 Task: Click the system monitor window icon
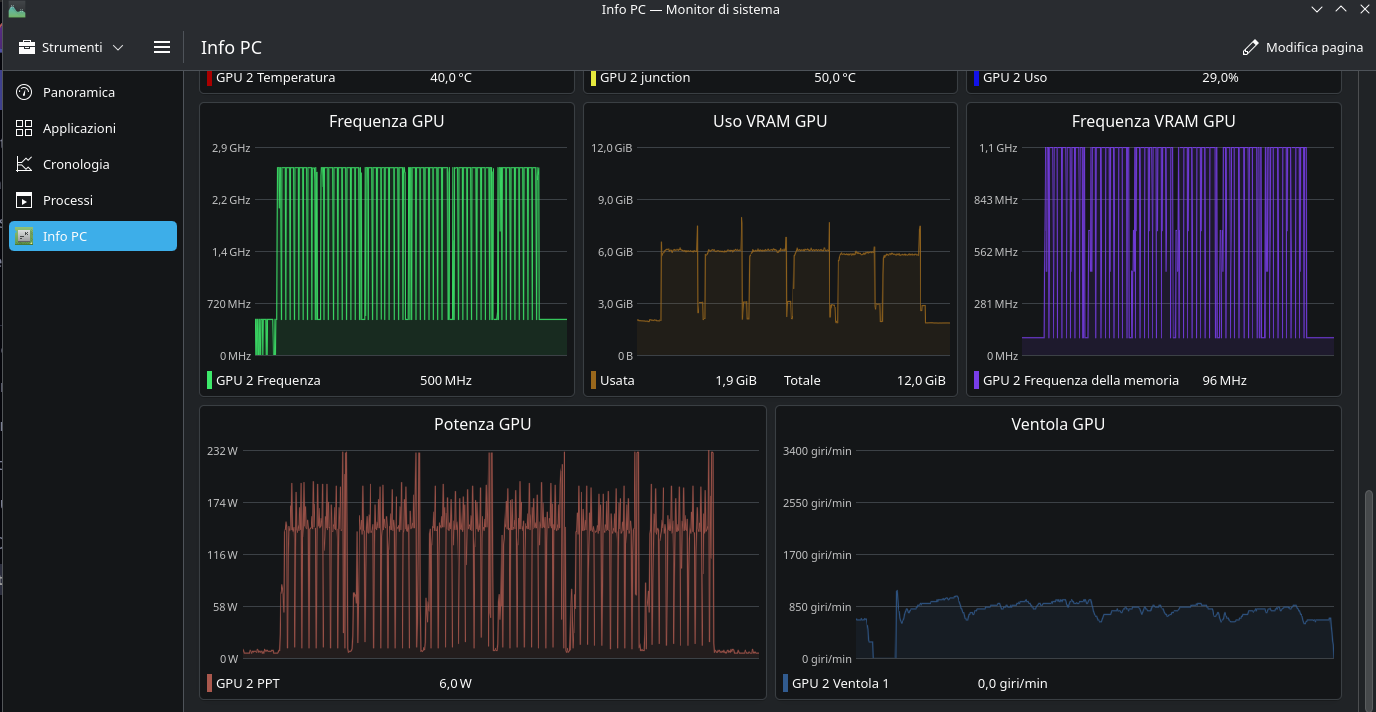point(16,10)
